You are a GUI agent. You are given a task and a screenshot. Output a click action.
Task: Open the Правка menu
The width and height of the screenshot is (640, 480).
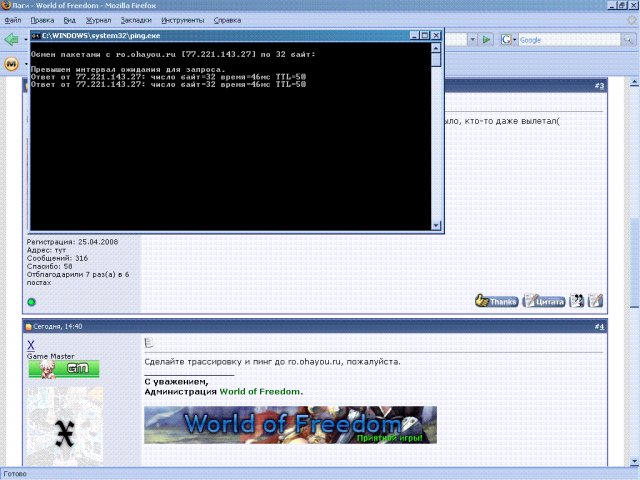pos(42,20)
